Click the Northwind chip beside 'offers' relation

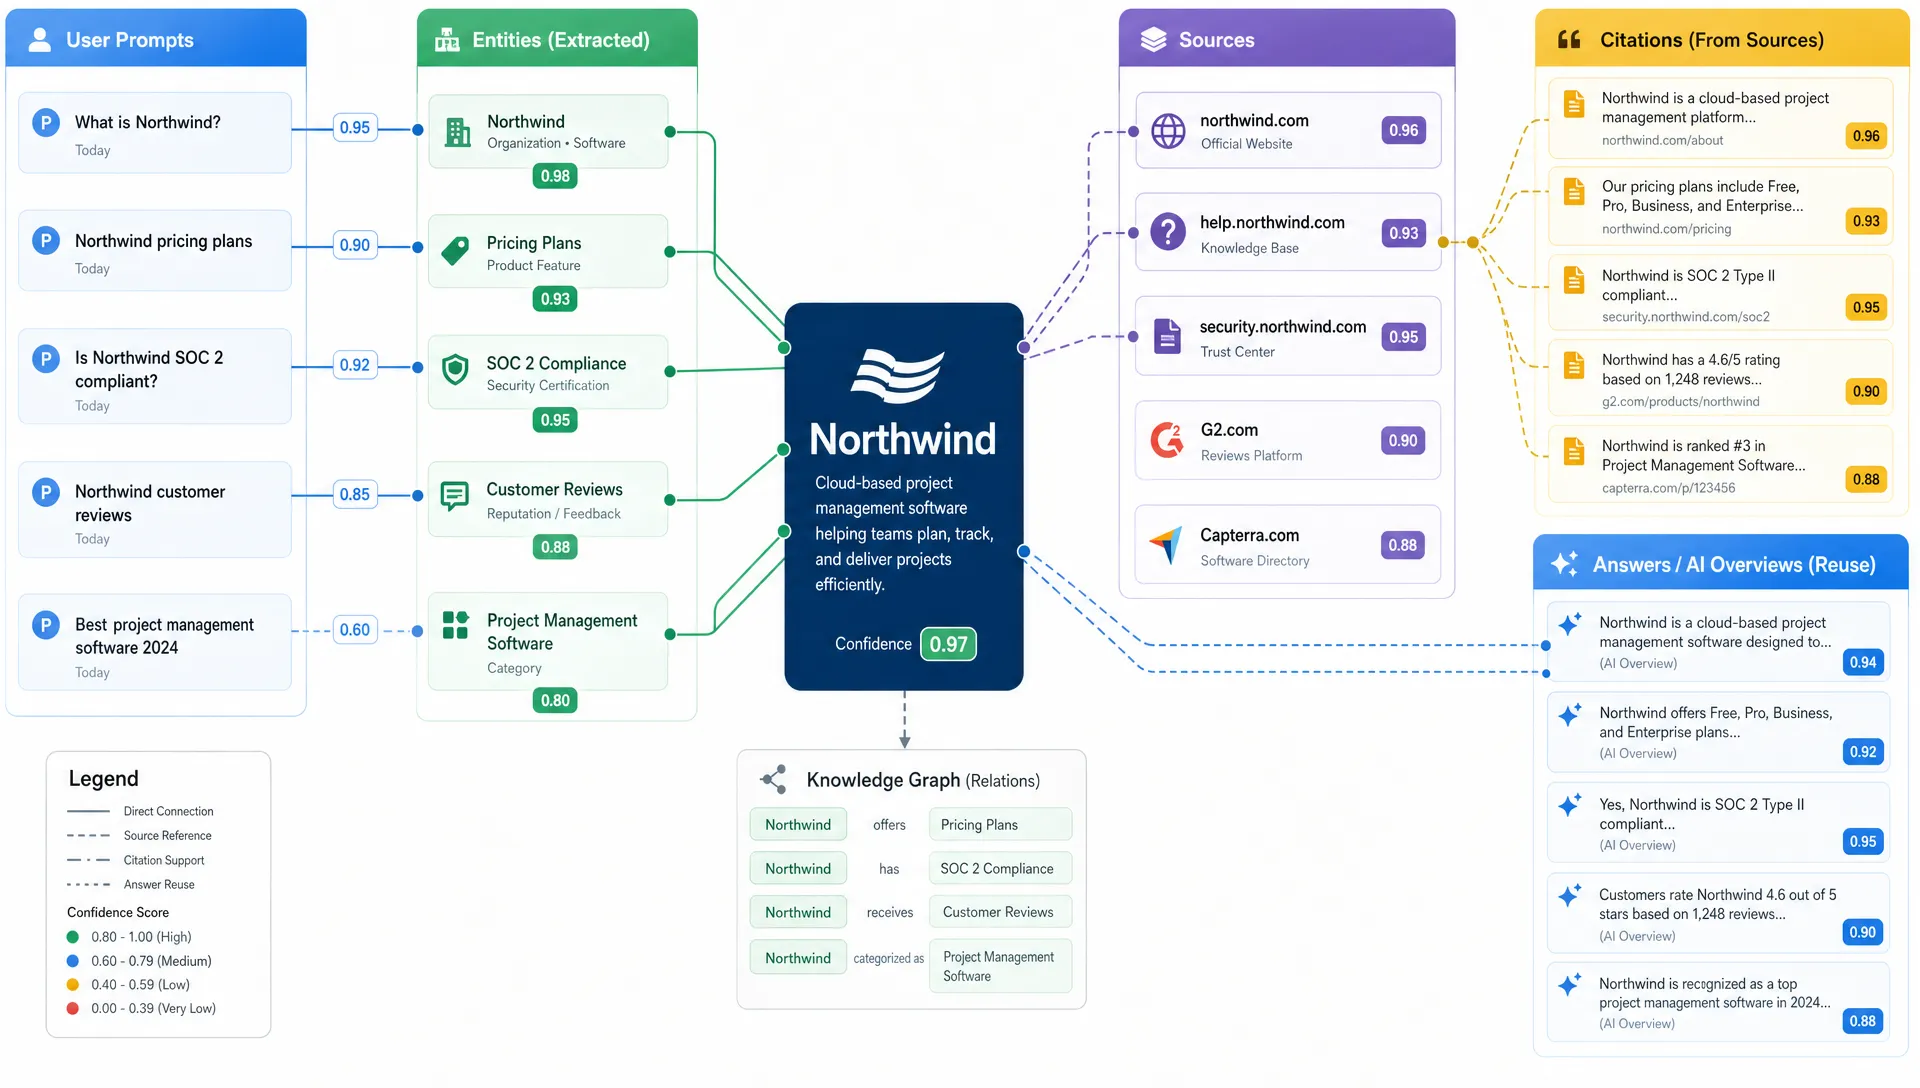[x=798, y=825]
